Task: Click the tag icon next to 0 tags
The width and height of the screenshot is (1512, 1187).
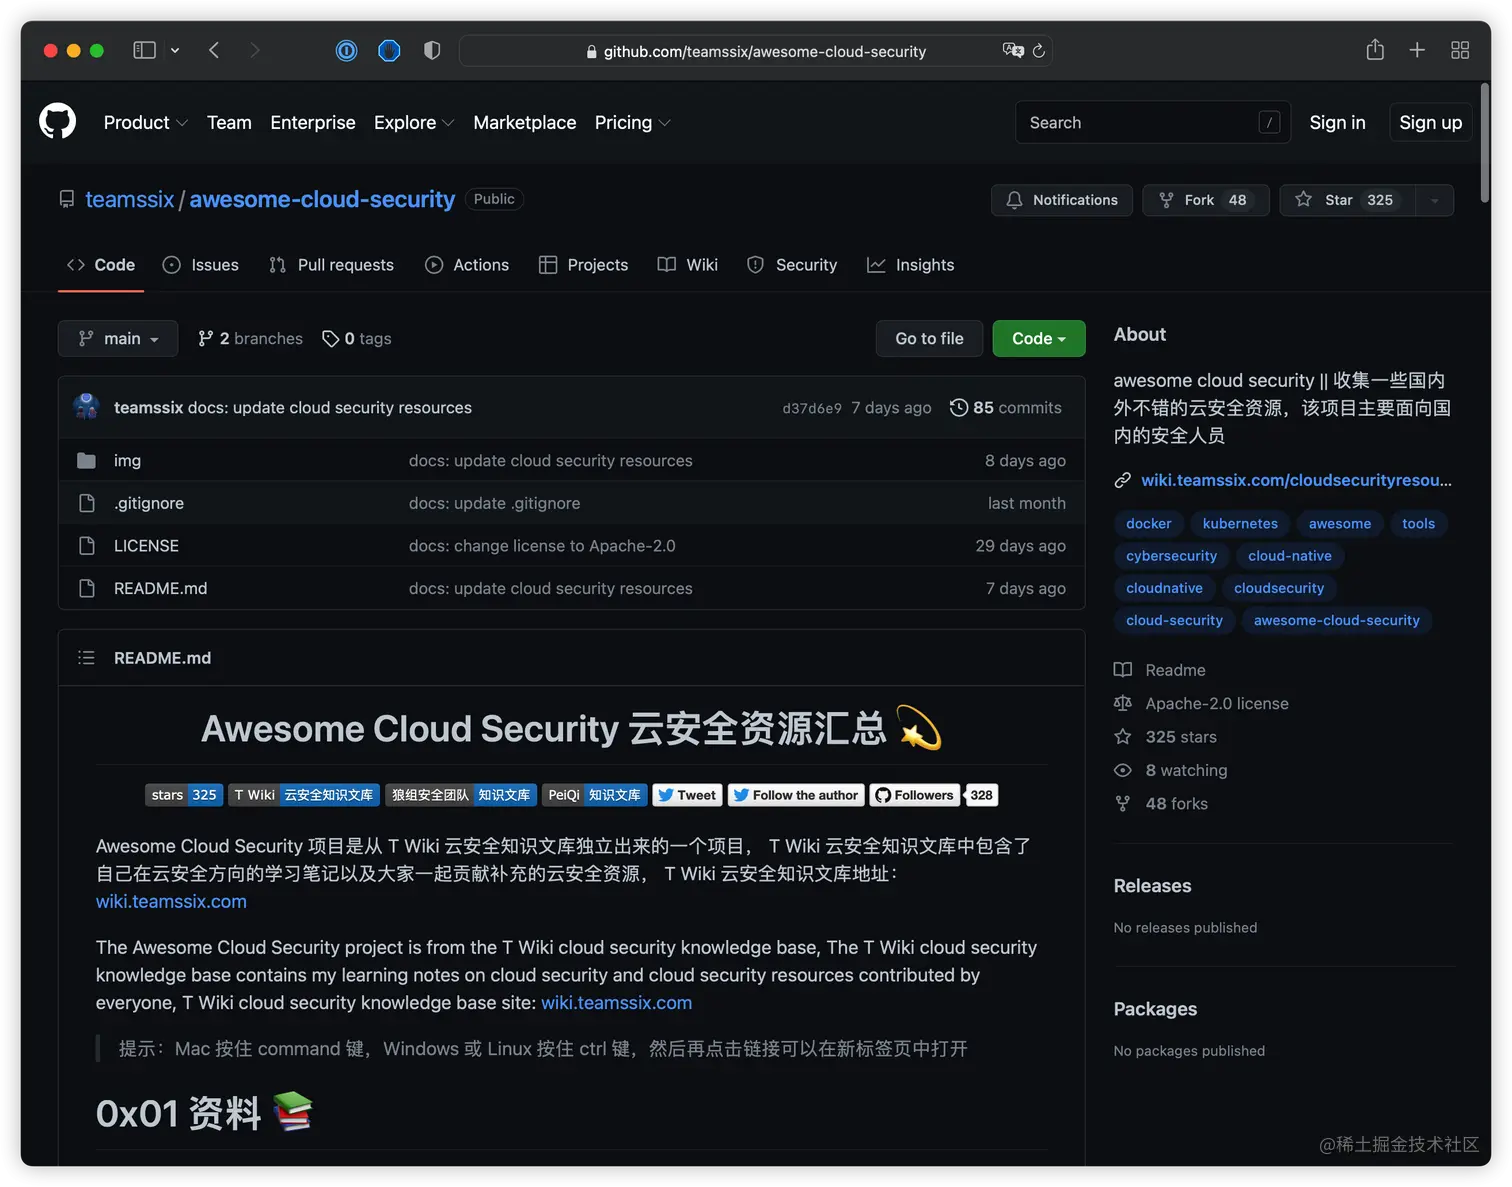Action: click(x=330, y=339)
